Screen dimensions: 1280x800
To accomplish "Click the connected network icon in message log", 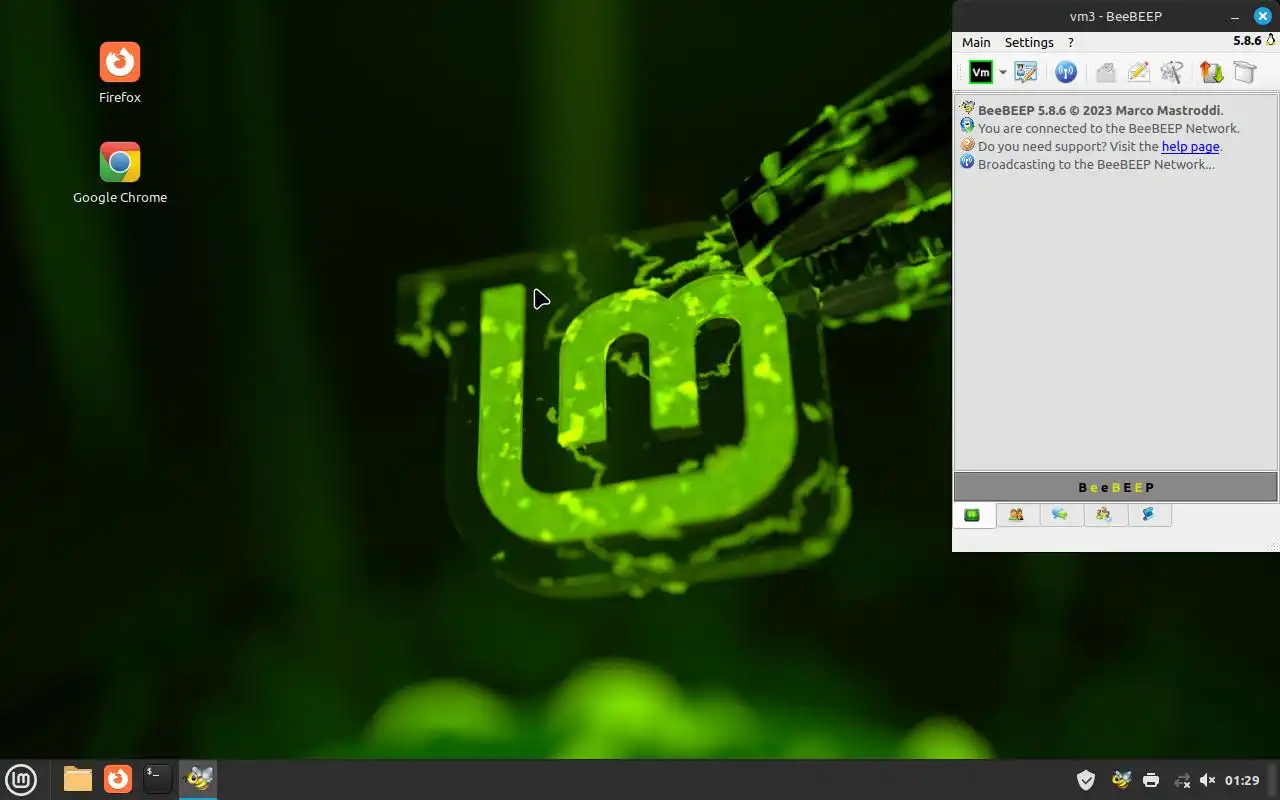I will pyautogui.click(x=967, y=126).
